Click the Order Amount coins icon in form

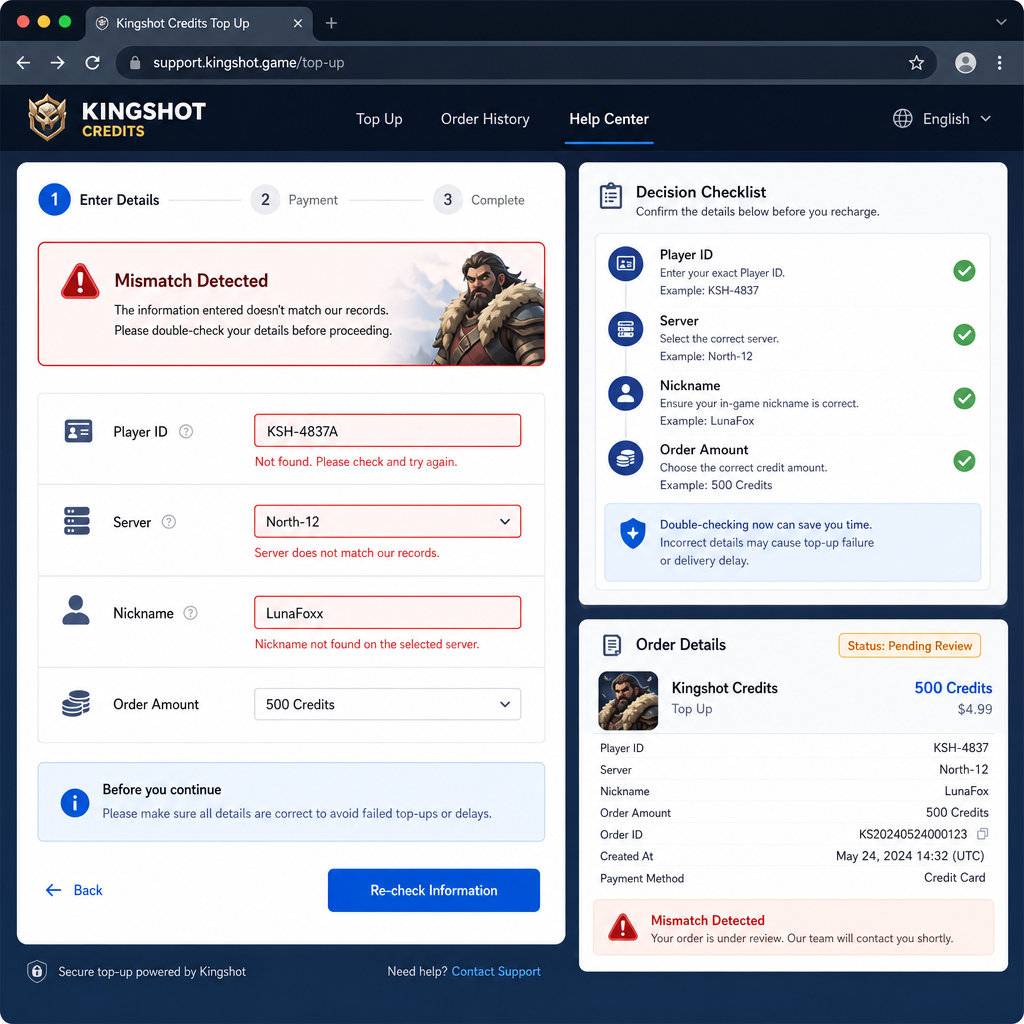pos(76,703)
